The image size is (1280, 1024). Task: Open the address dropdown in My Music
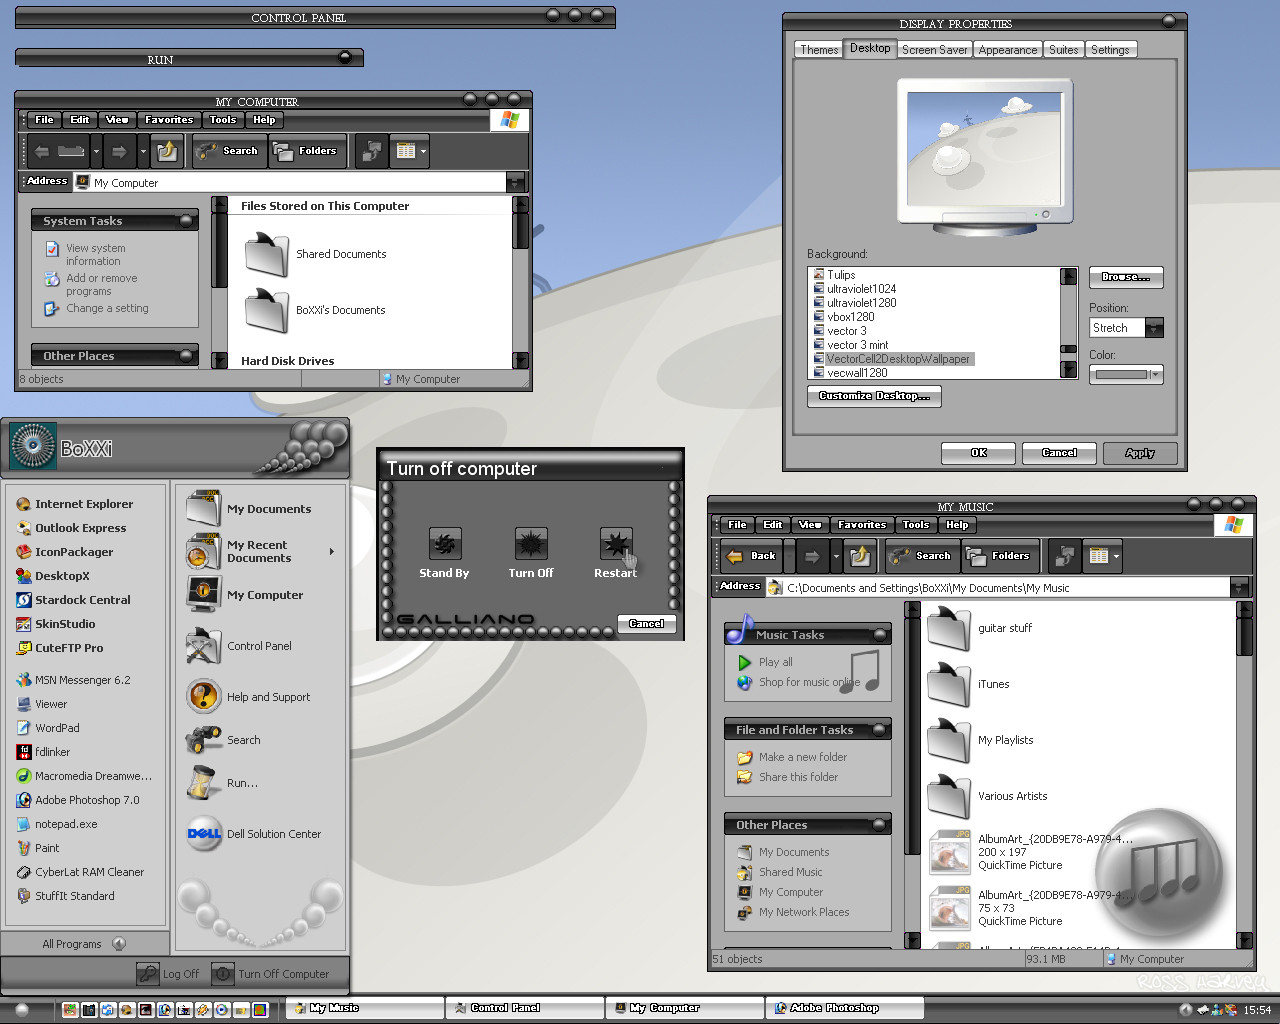coord(1240,588)
